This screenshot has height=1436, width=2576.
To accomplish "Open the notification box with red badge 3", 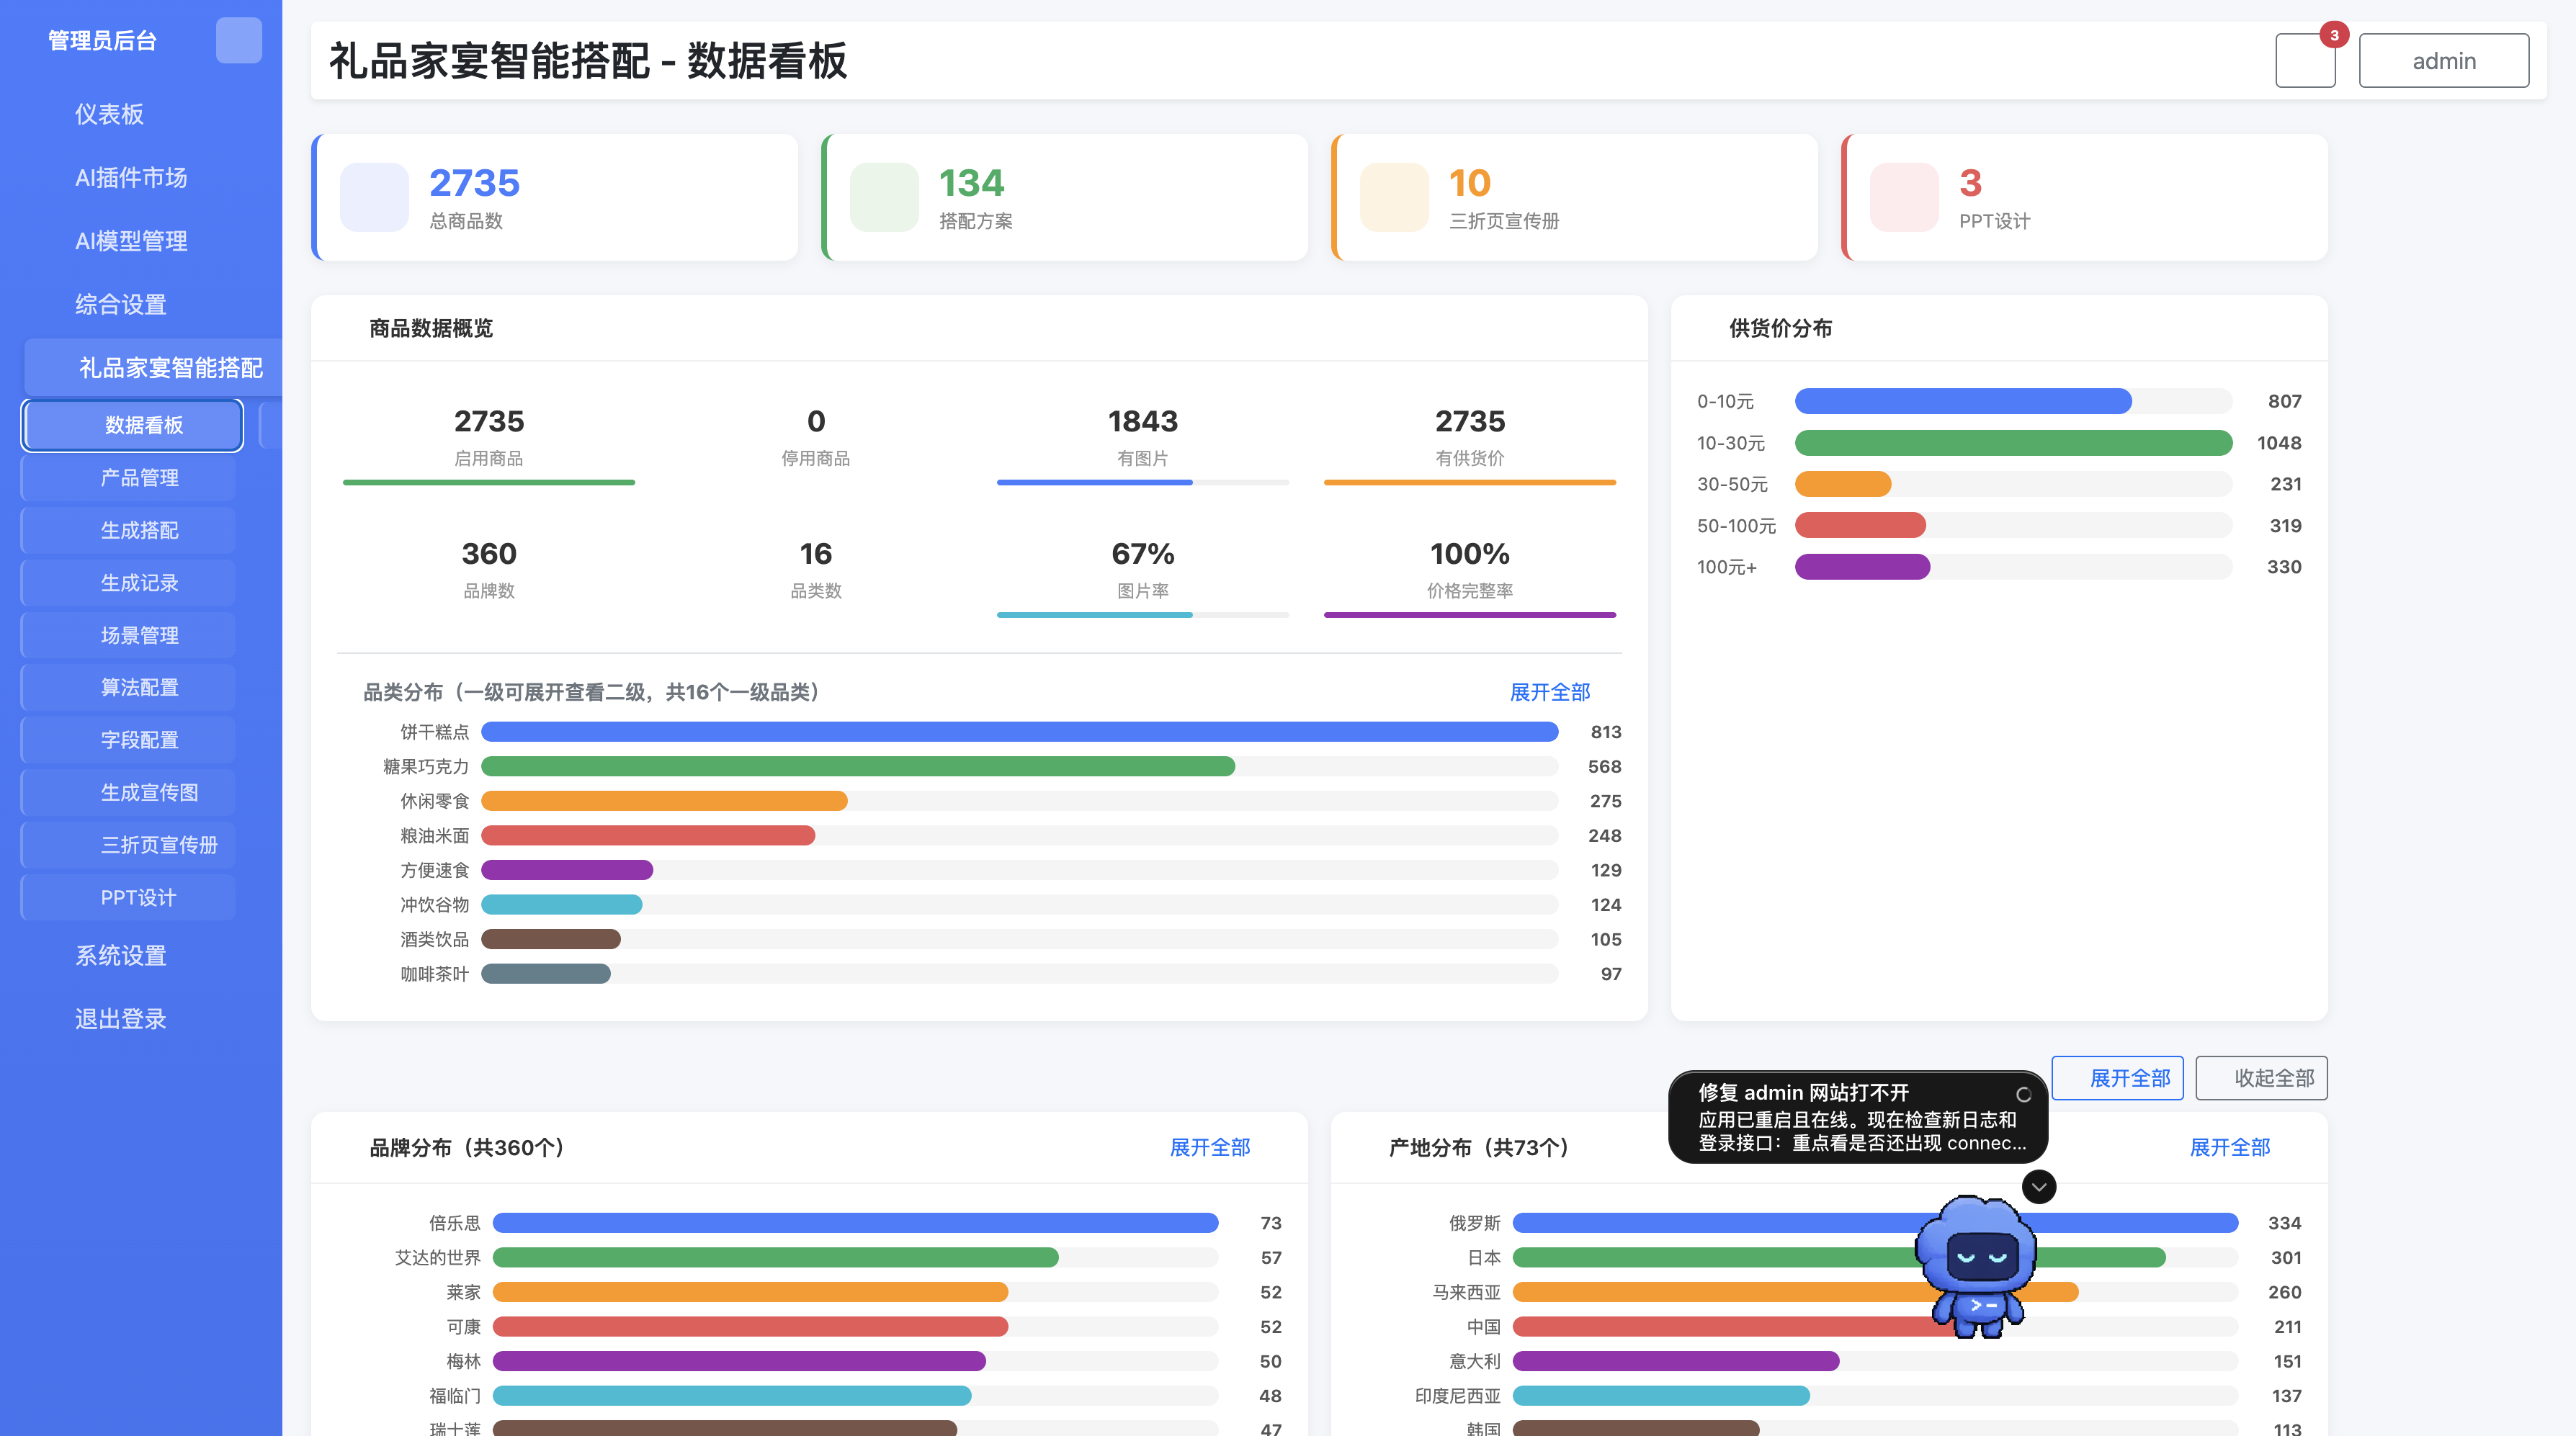I will [x=2305, y=60].
